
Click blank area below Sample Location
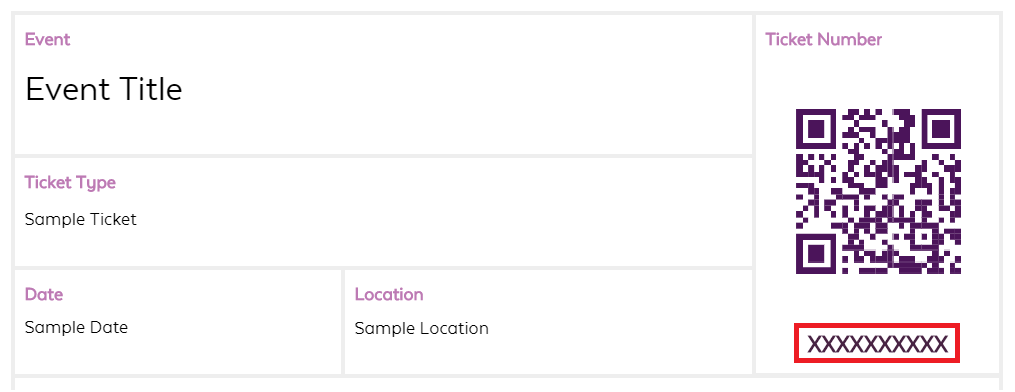(548, 356)
